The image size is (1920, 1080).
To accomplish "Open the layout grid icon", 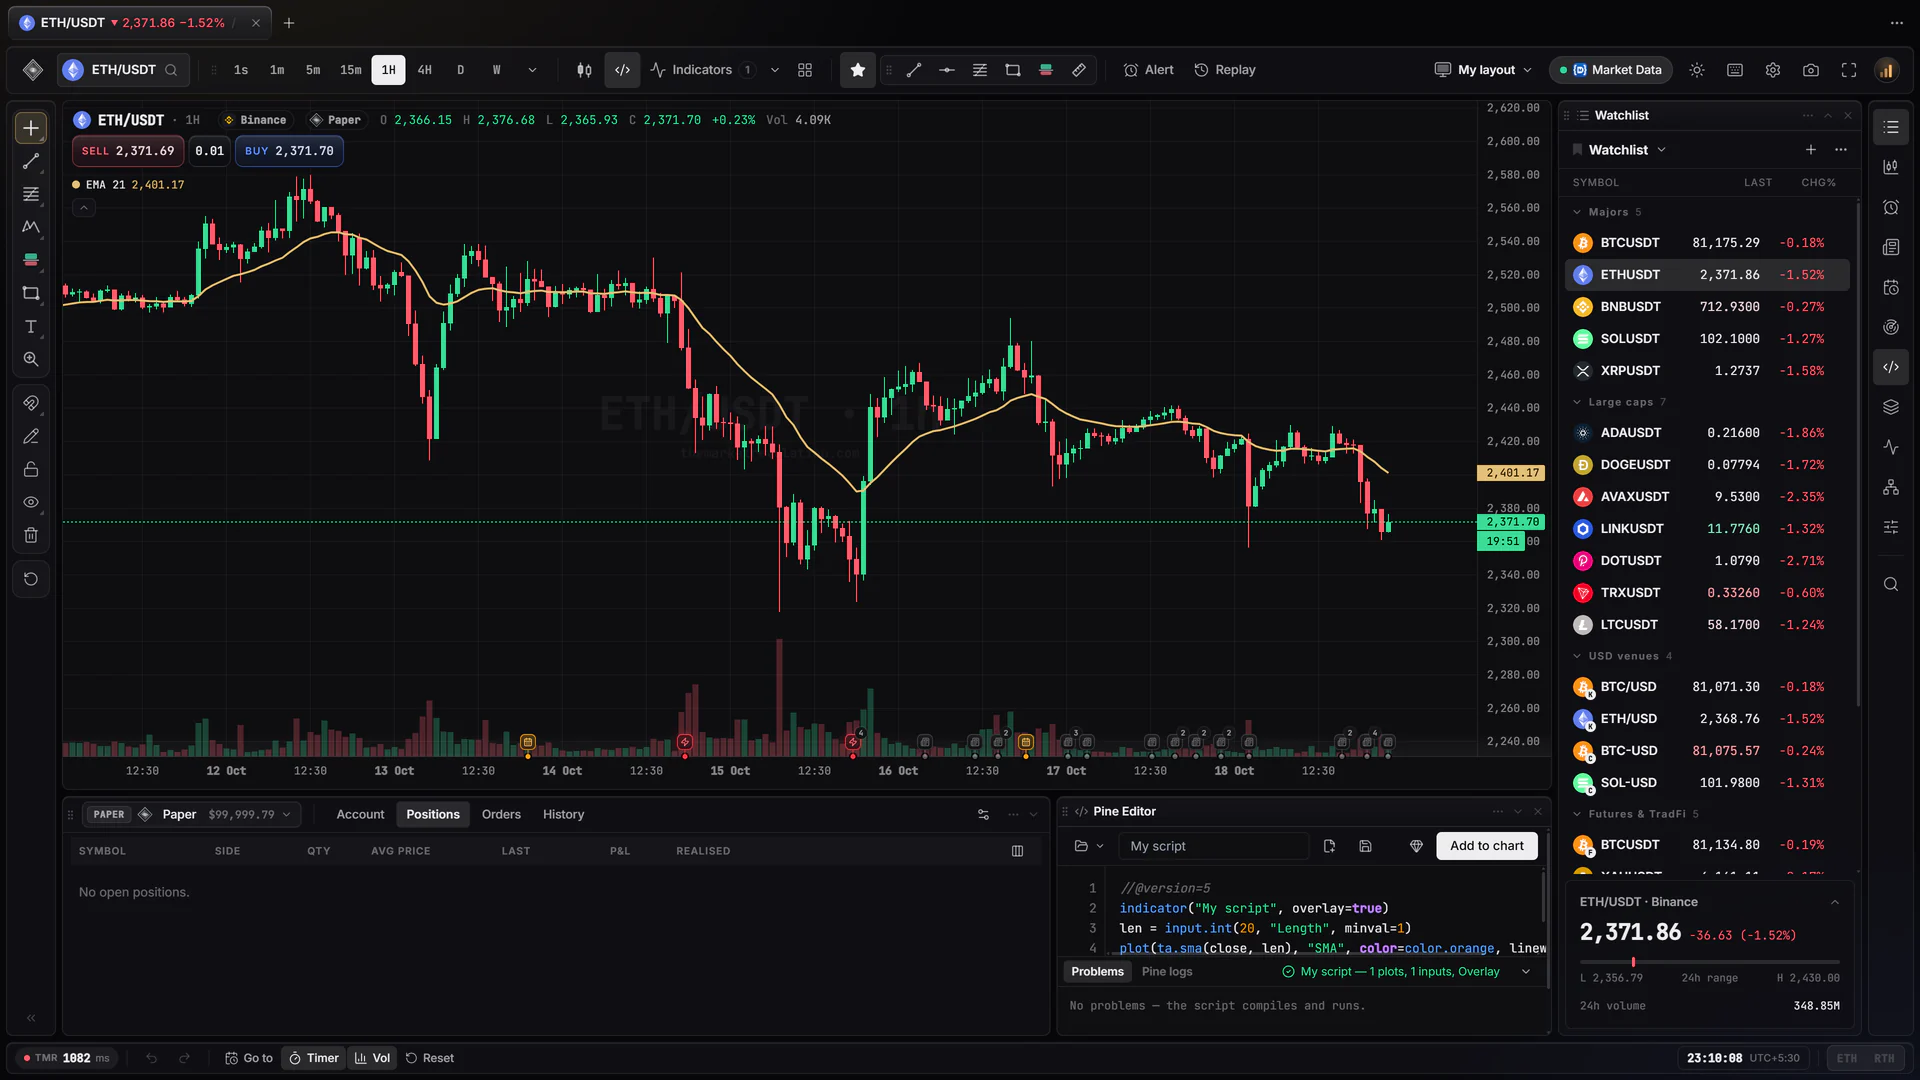I will (x=805, y=70).
